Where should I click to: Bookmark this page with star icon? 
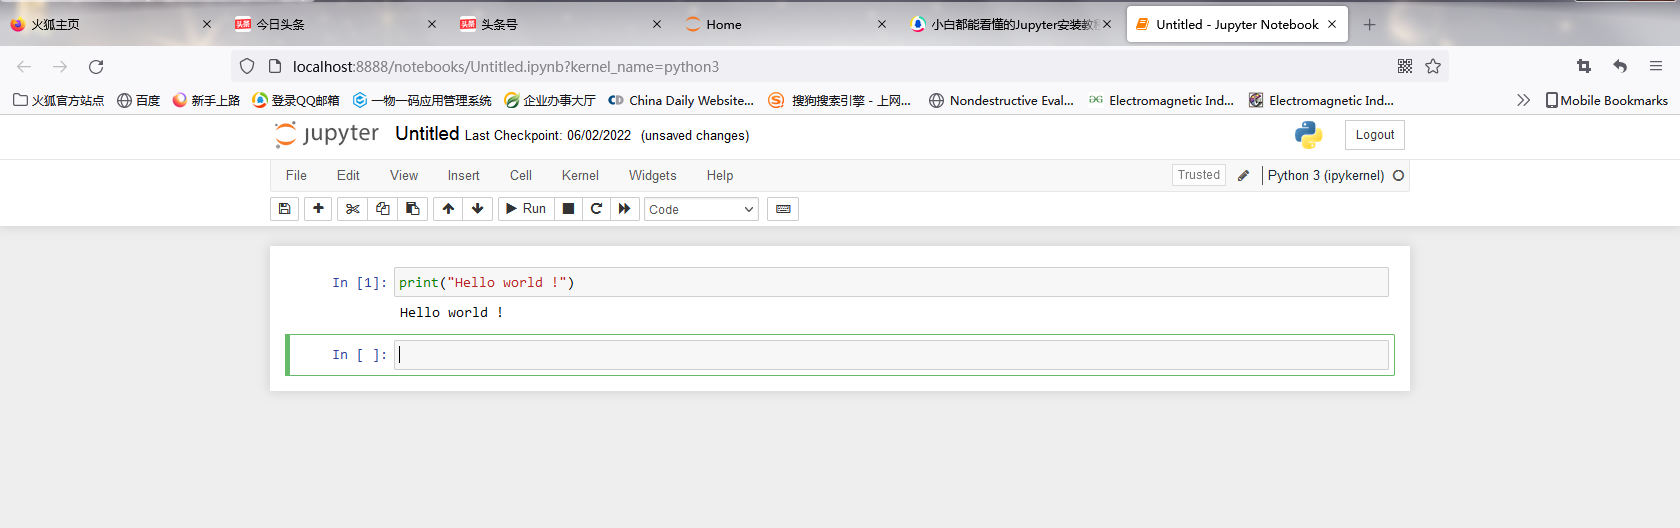pyautogui.click(x=1433, y=66)
